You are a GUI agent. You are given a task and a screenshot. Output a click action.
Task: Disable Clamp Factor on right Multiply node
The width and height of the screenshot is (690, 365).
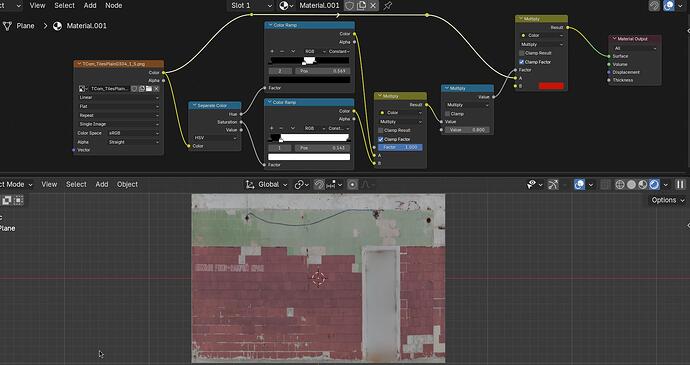[x=522, y=62]
